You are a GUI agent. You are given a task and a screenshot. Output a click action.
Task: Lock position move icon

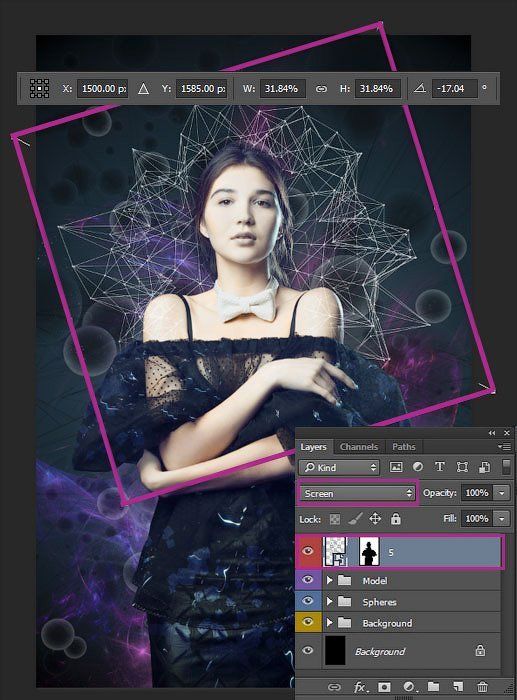coord(375,519)
